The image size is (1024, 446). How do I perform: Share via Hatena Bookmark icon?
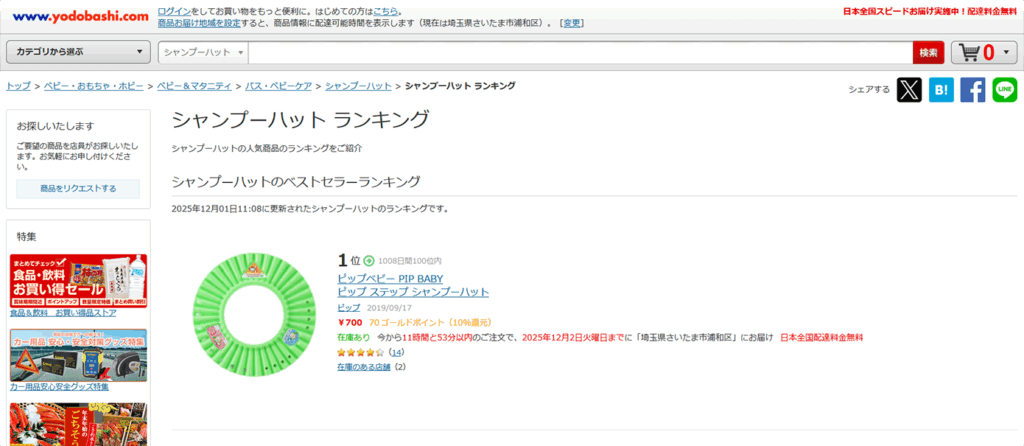coord(941,90)
